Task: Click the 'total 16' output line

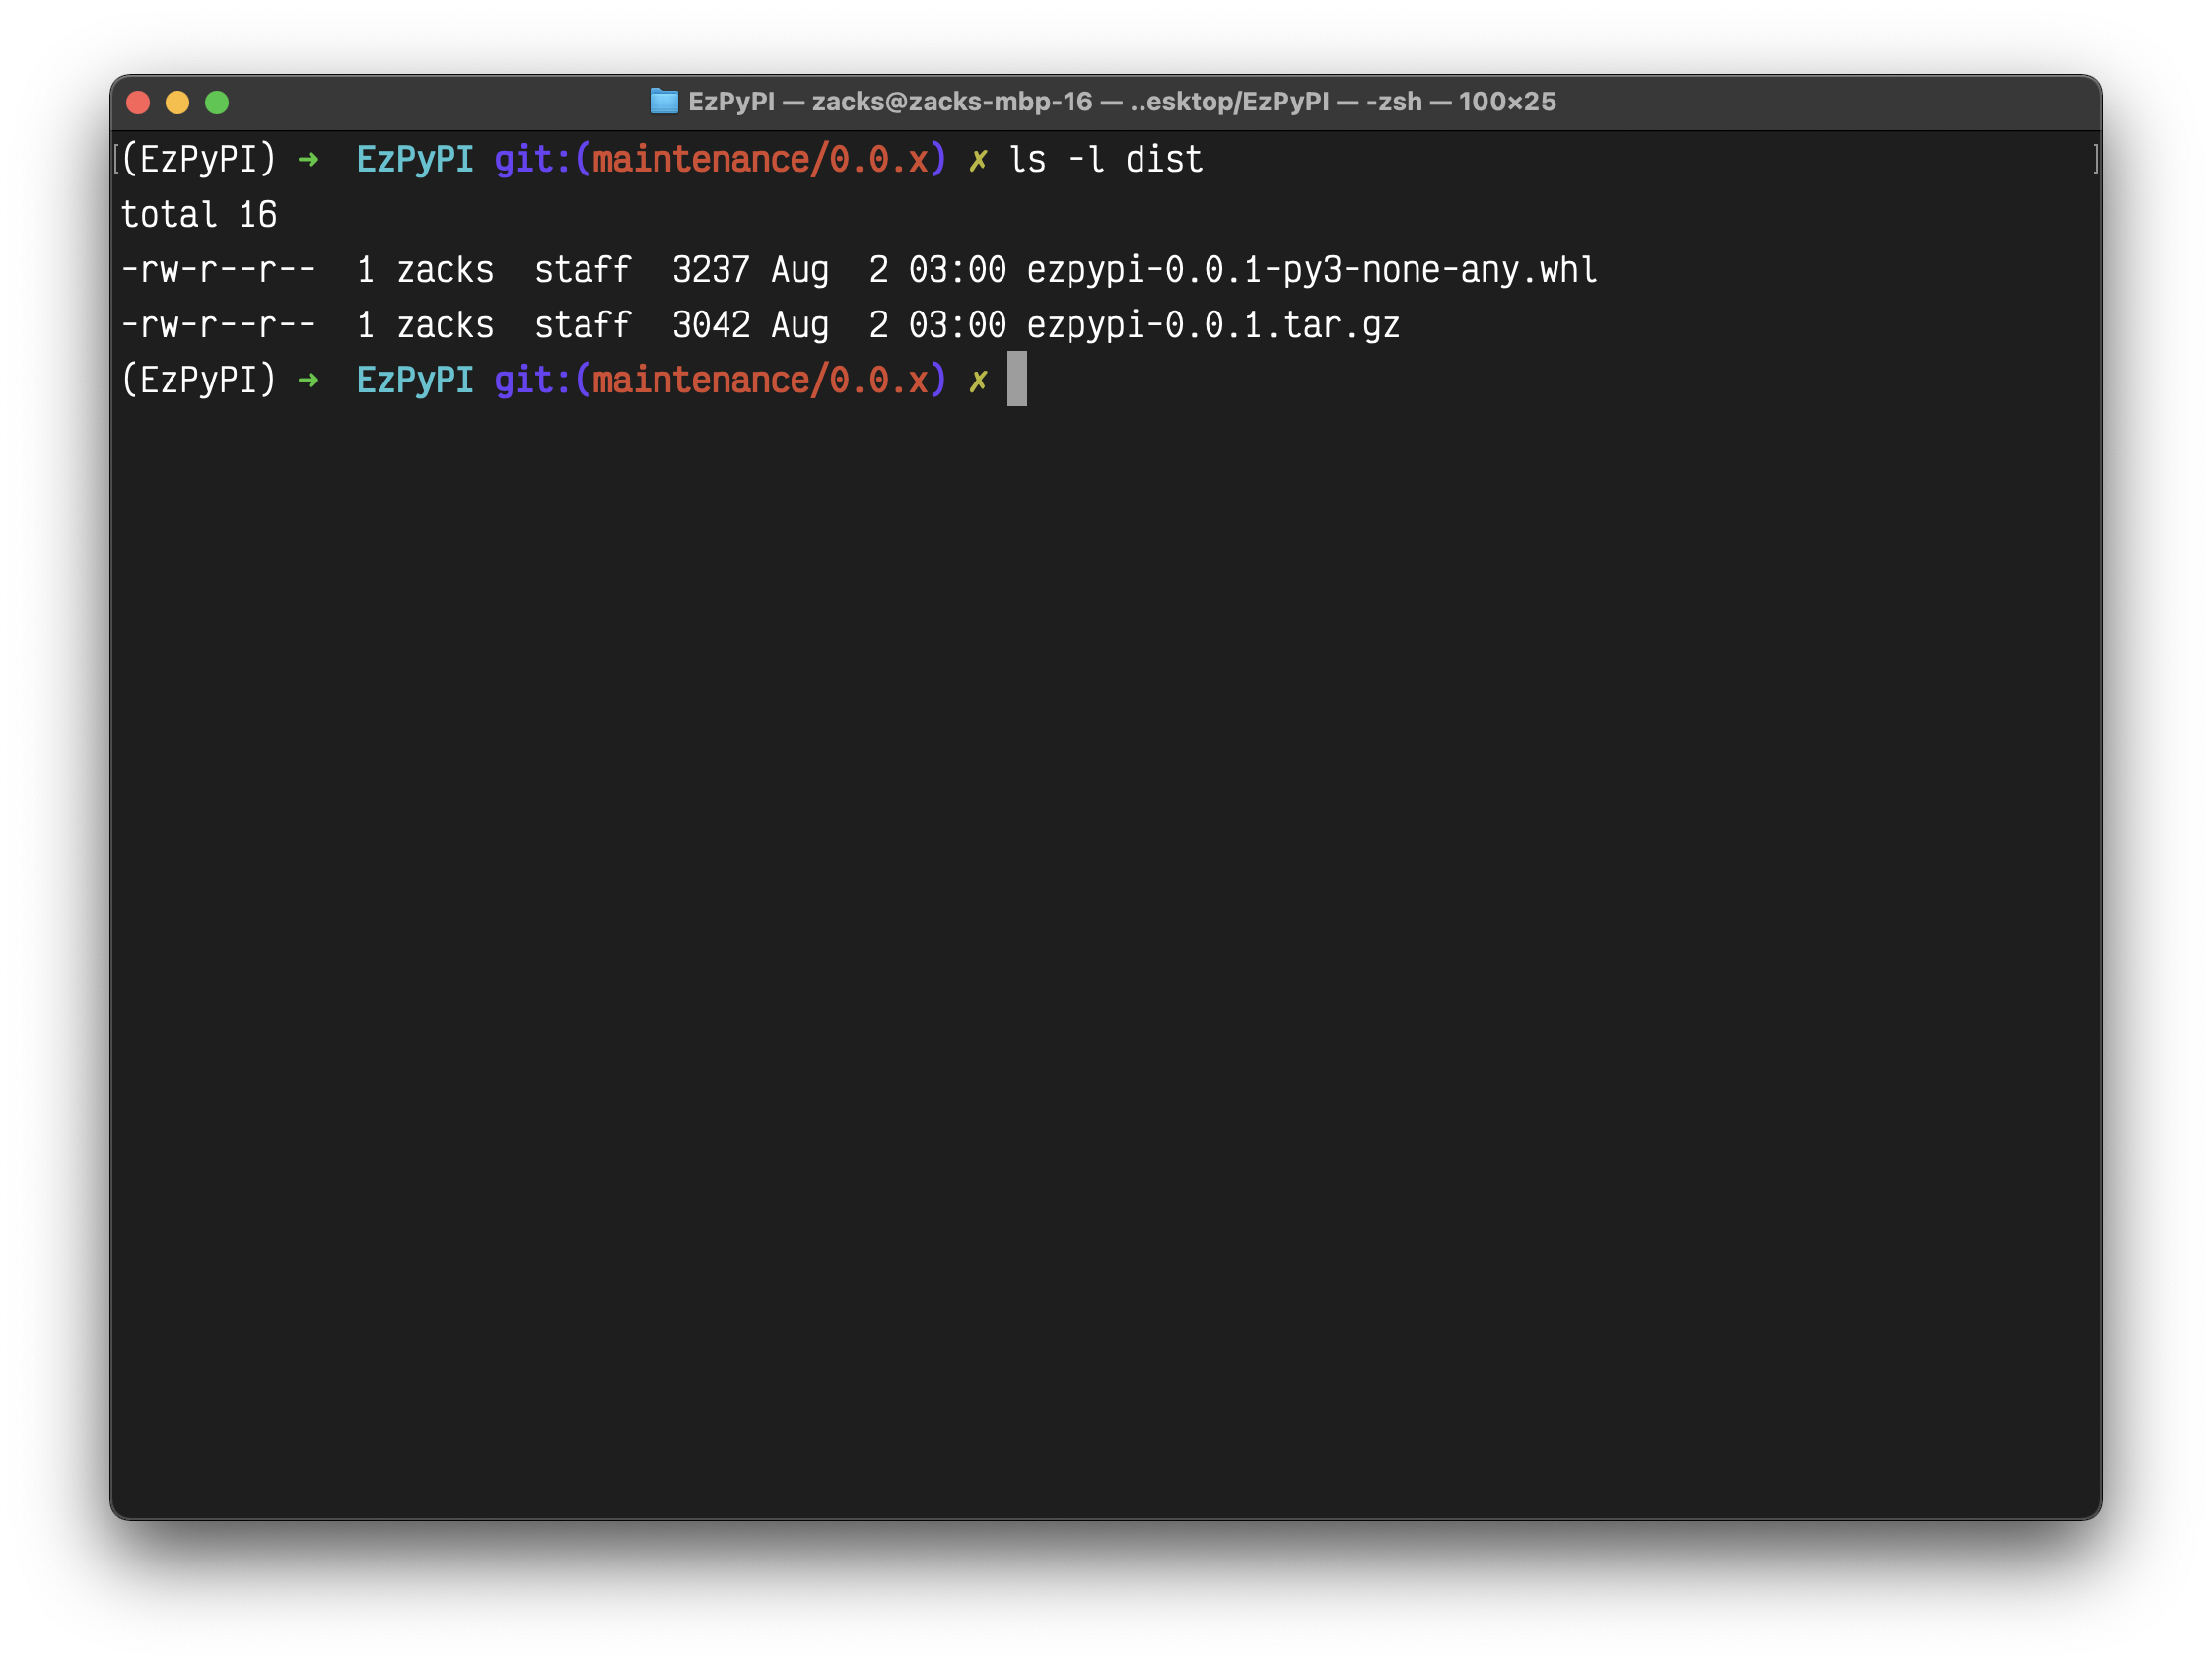Action: [x=199, y=215]
